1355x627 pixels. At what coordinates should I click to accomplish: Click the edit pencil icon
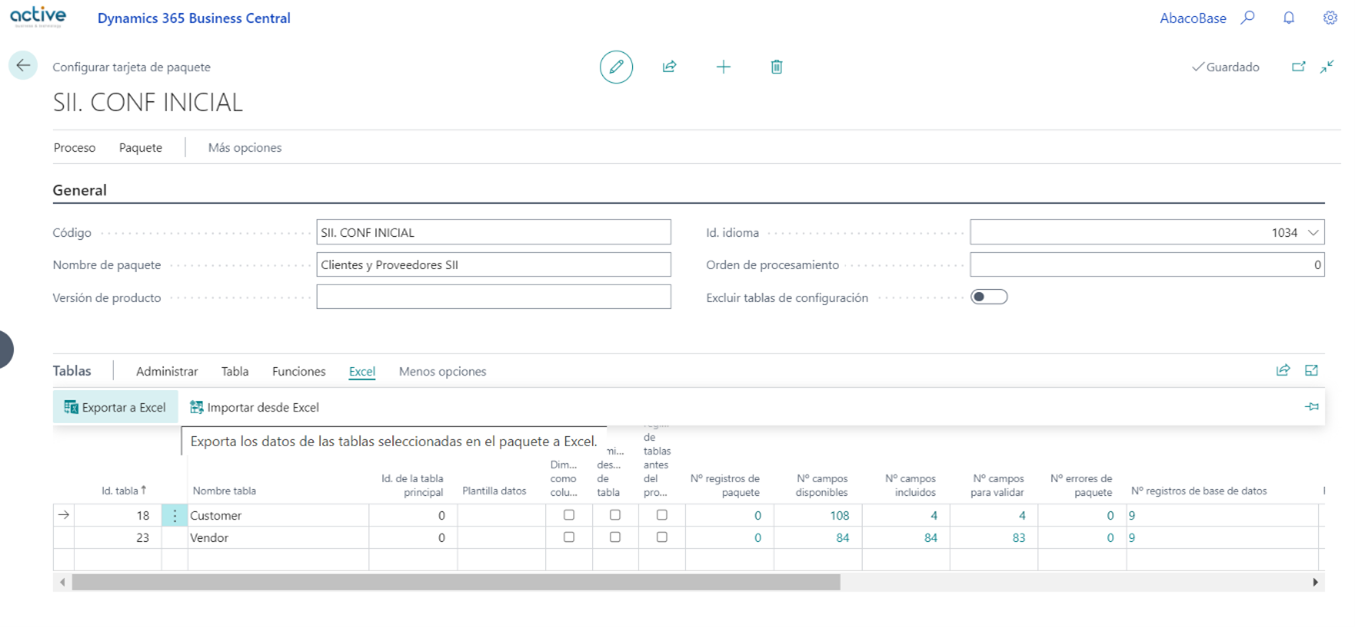(x=617, y=67)
